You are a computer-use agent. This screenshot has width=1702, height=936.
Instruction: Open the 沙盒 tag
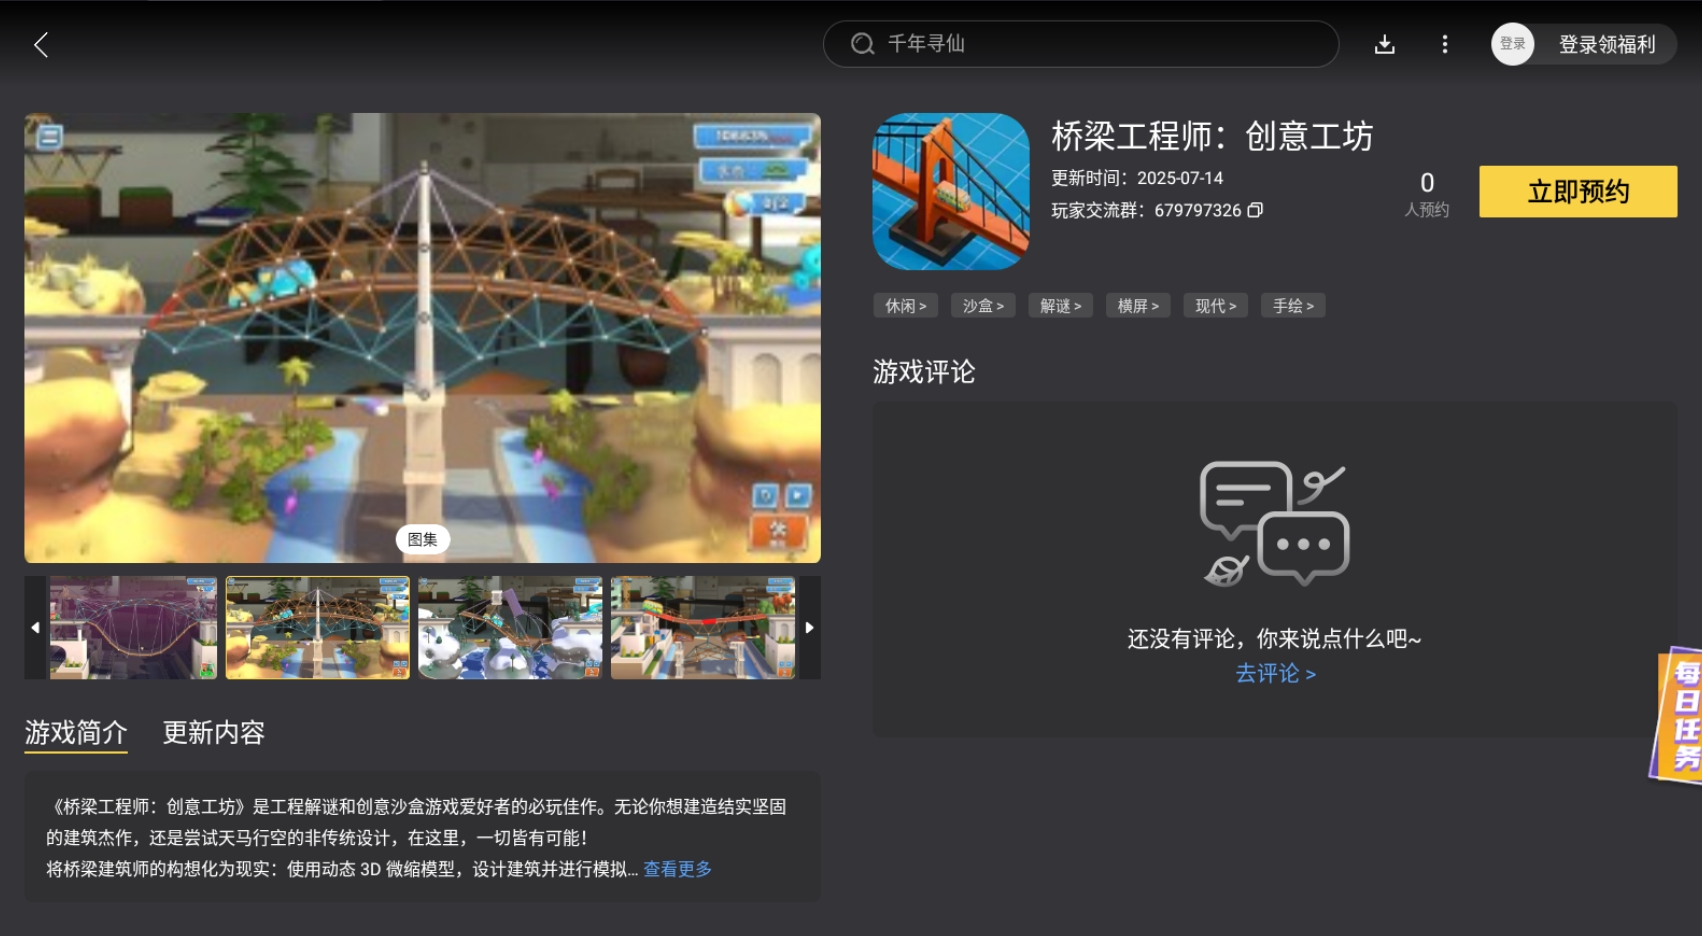pyautogui.click(x=983, y=306)
